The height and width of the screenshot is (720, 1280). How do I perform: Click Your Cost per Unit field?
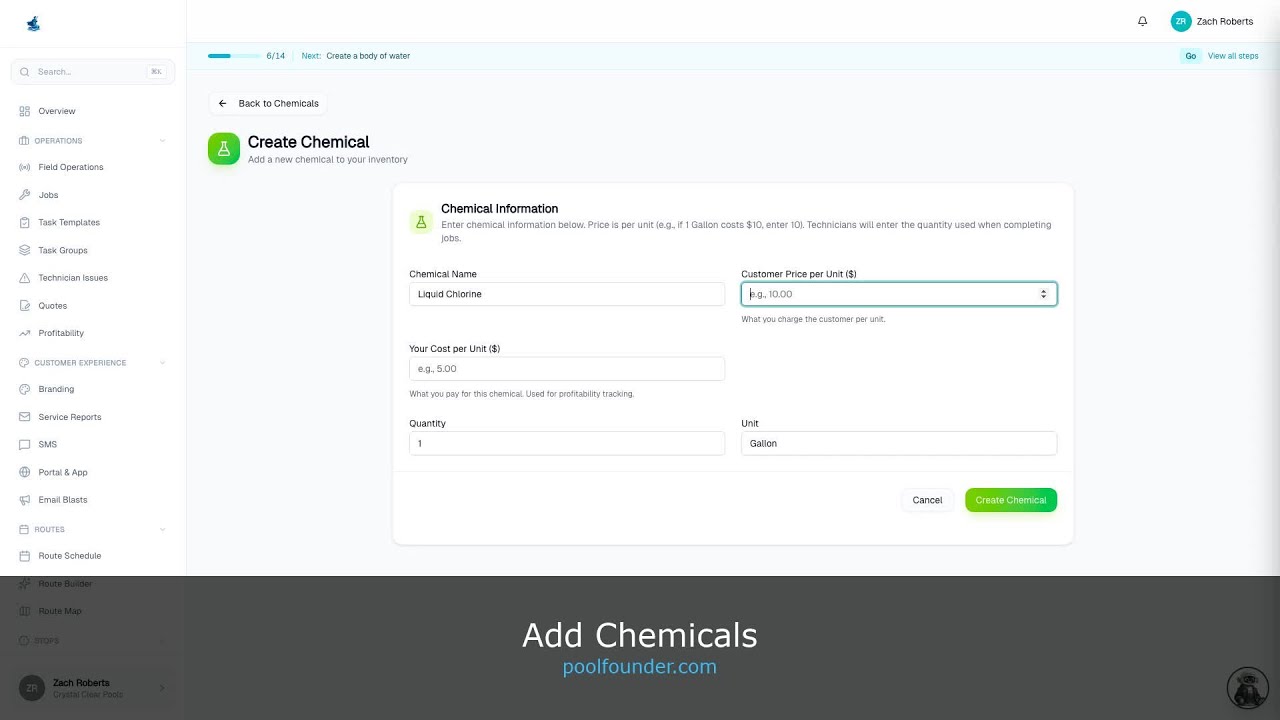[567, 369]
